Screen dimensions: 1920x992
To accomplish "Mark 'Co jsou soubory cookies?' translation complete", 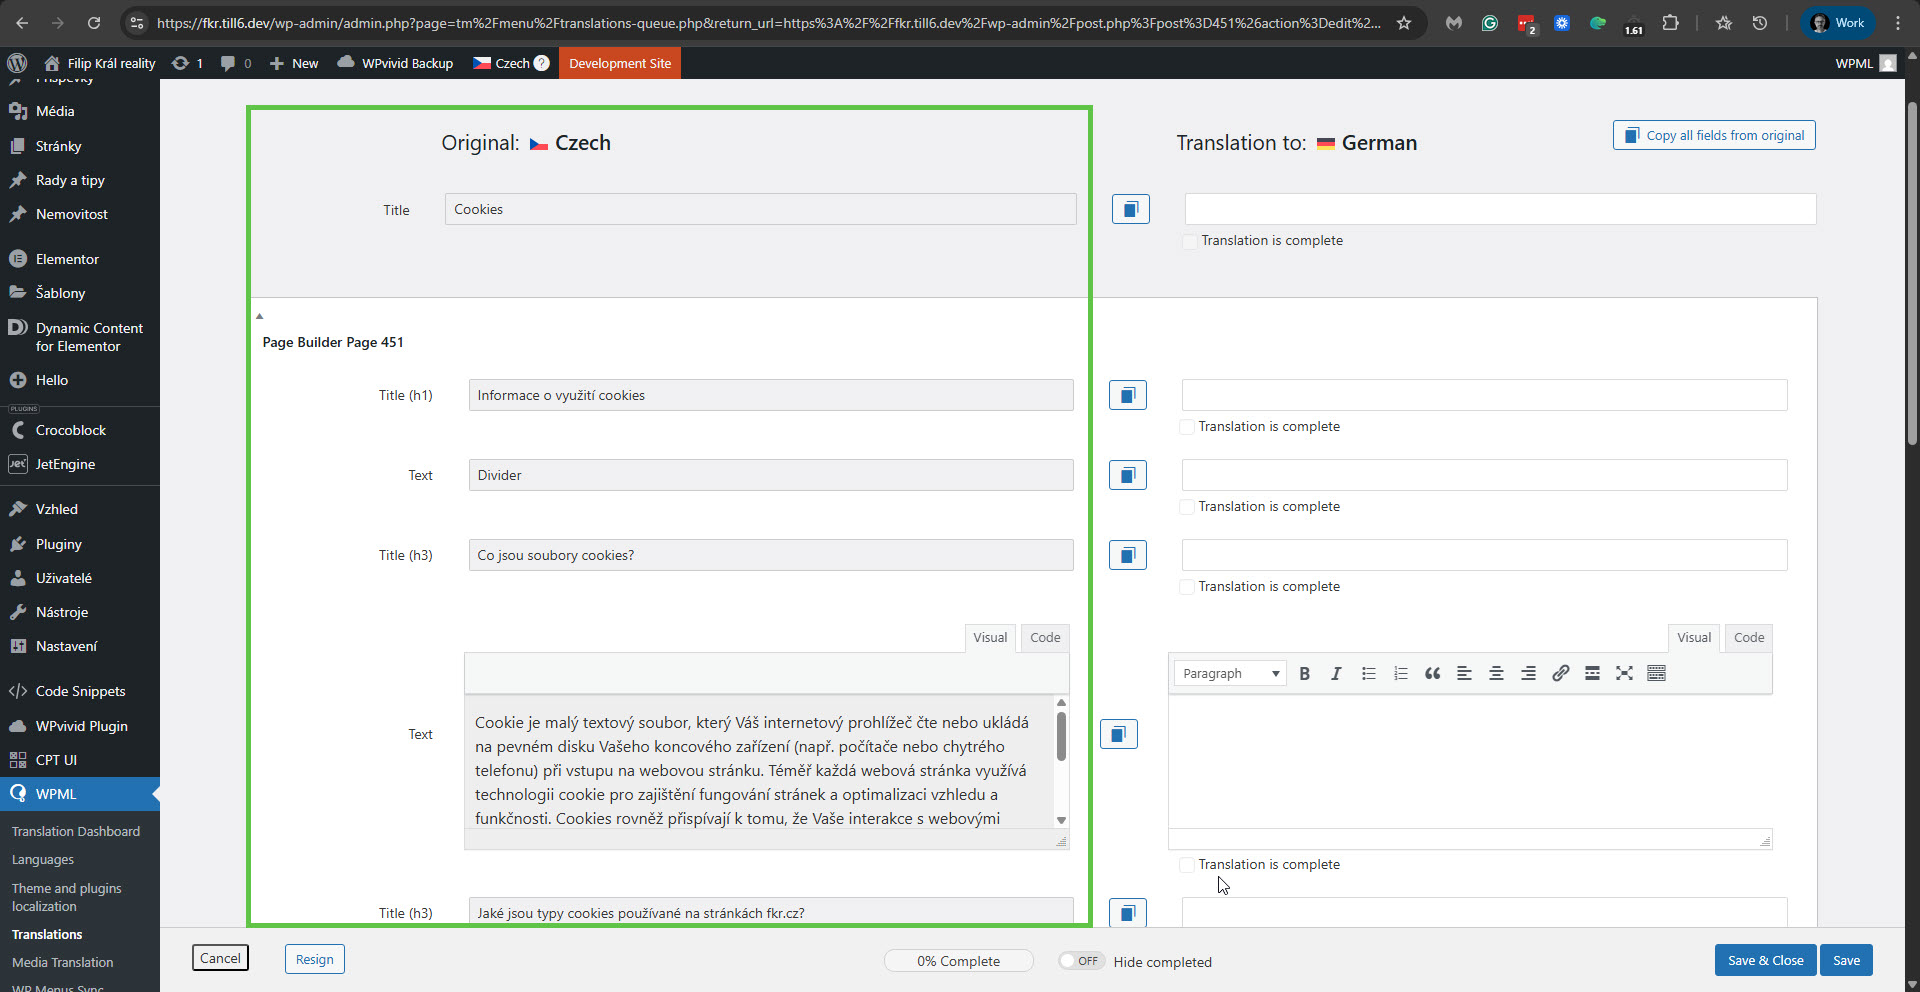I will [x=1187, y=587].
